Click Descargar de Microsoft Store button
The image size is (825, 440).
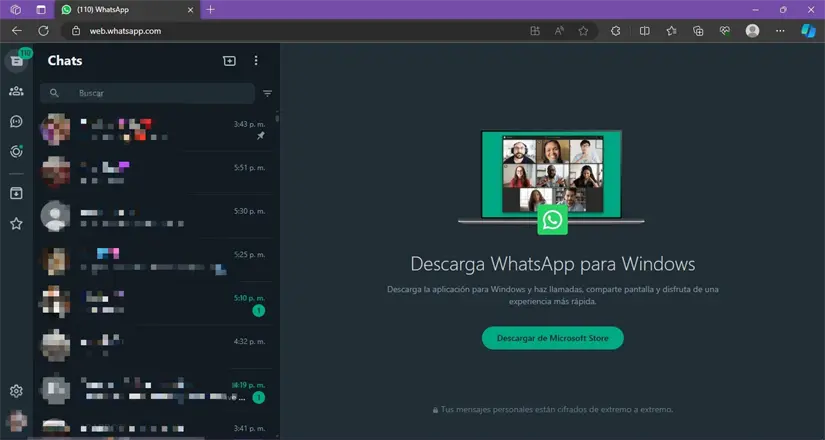pyautogui.click(x=552, y=338)
